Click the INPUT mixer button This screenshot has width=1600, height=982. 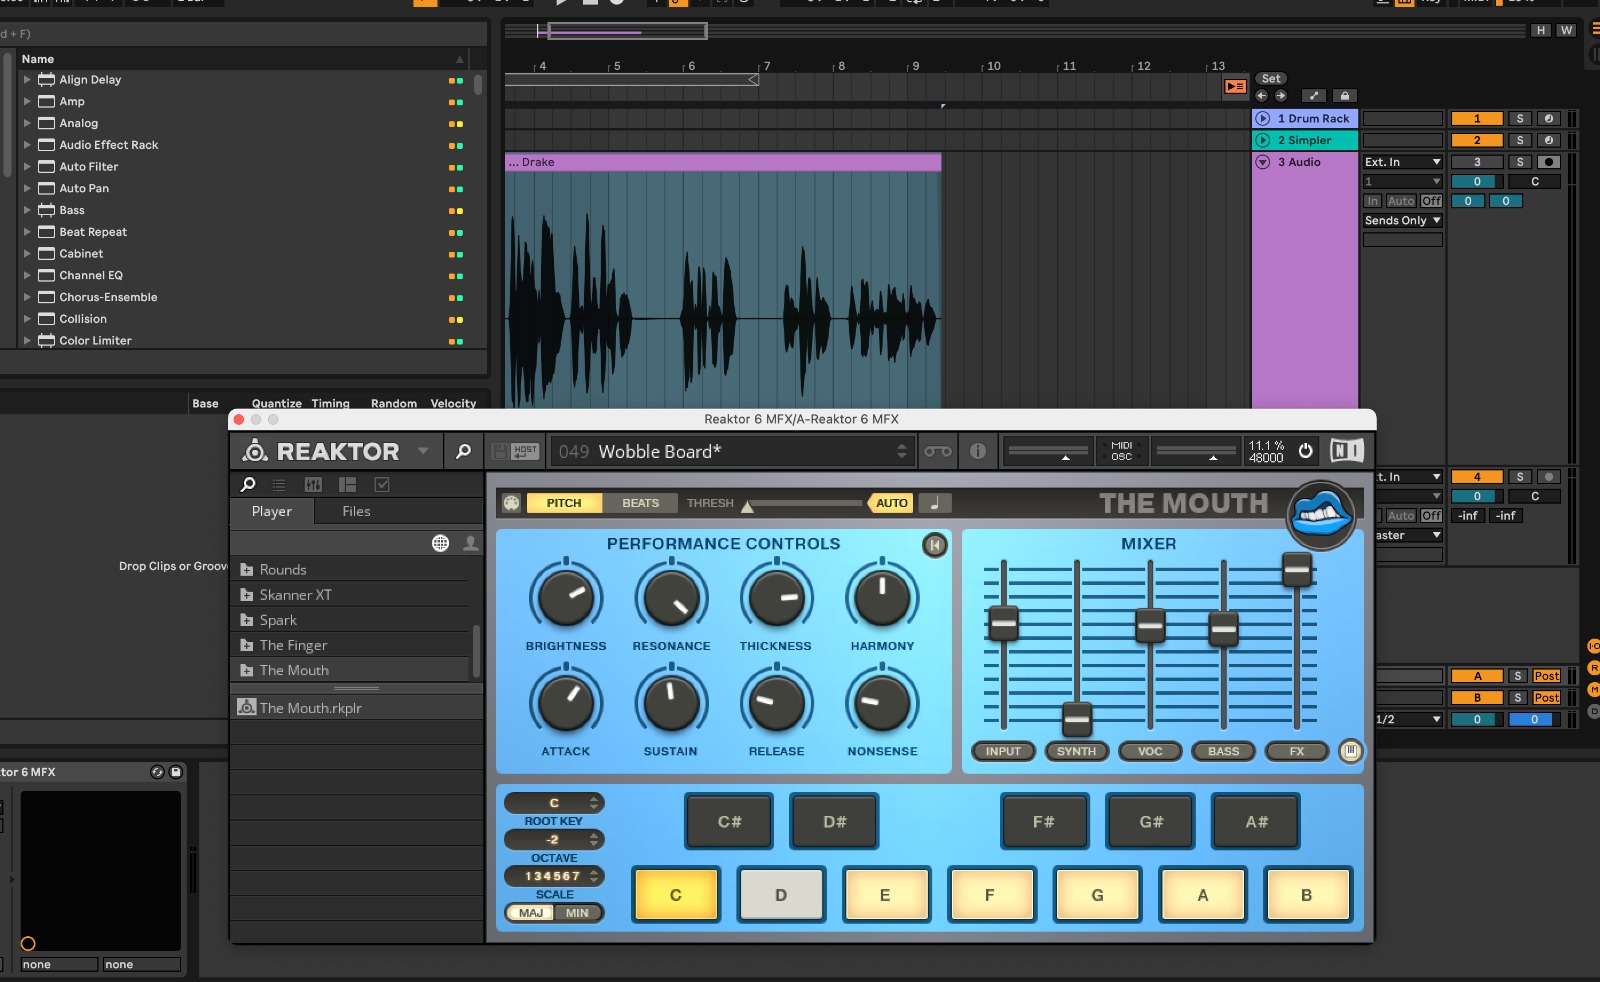[1003, 751]
